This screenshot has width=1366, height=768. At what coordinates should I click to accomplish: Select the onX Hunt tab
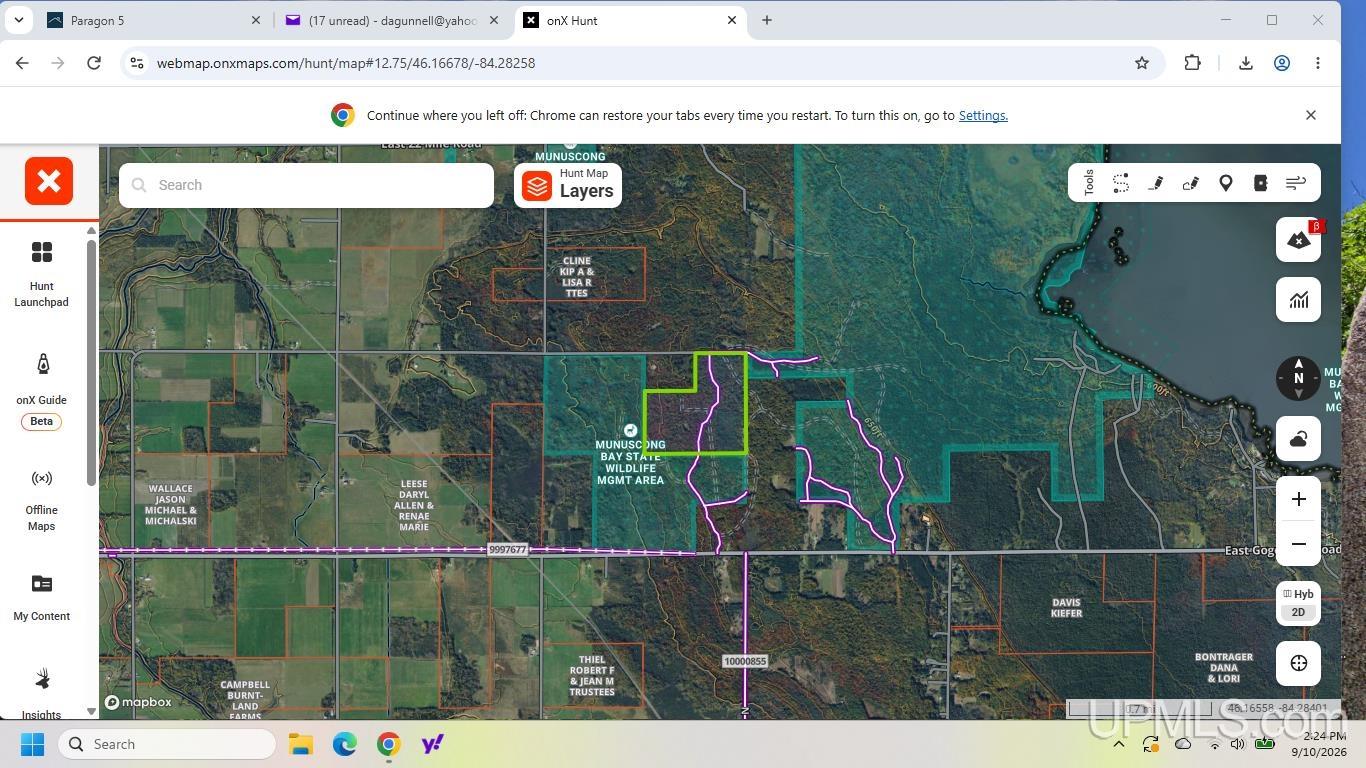click(630, 20)
